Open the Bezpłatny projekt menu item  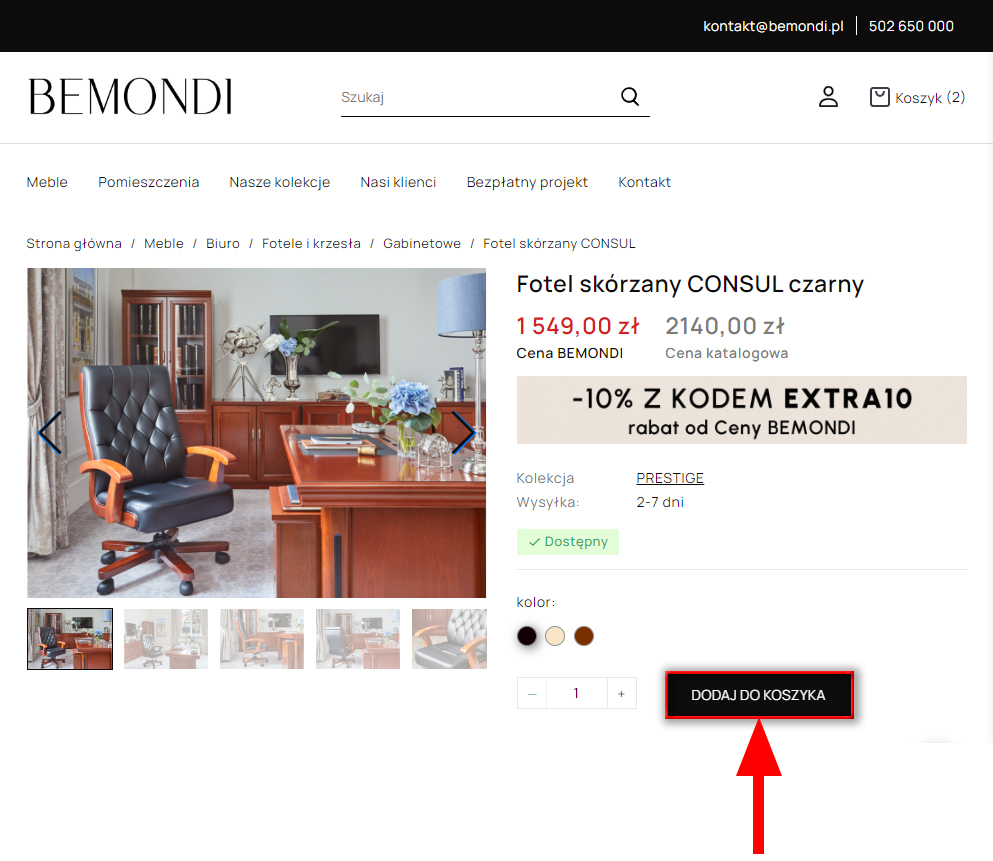(x=527, y=182)
